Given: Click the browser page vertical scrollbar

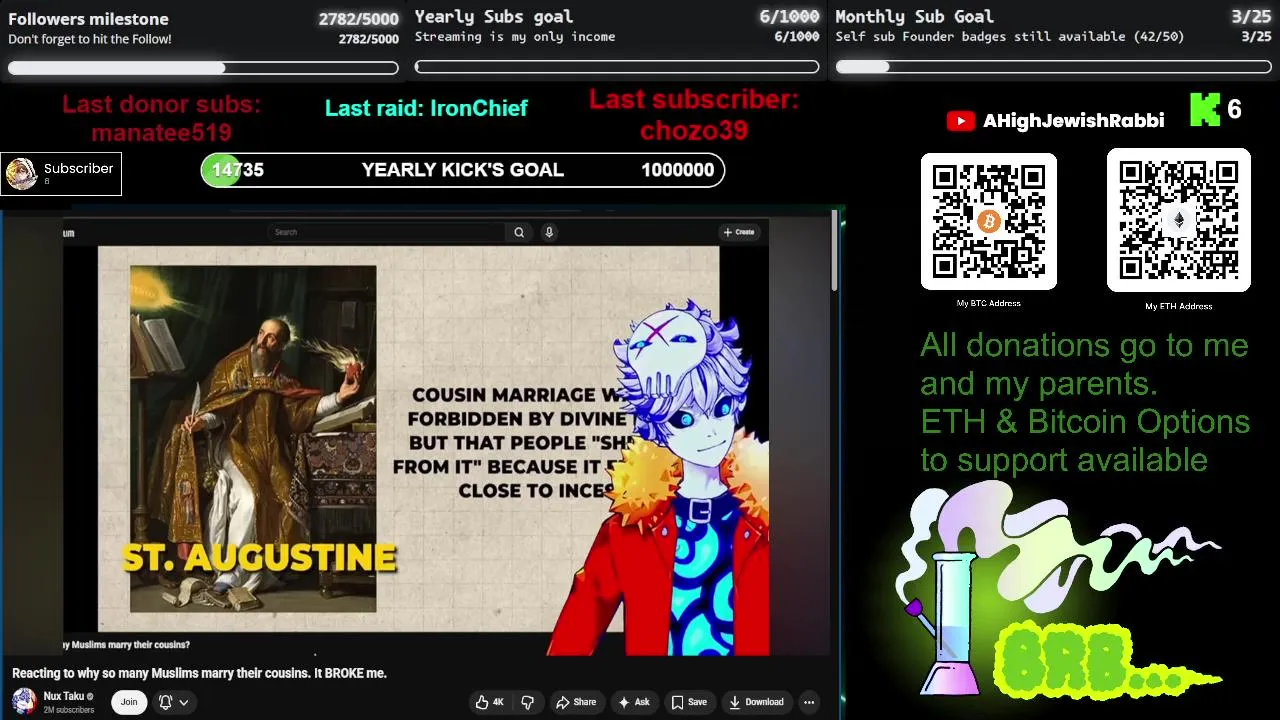Looking at the screenshot, I should coord(834,252).
